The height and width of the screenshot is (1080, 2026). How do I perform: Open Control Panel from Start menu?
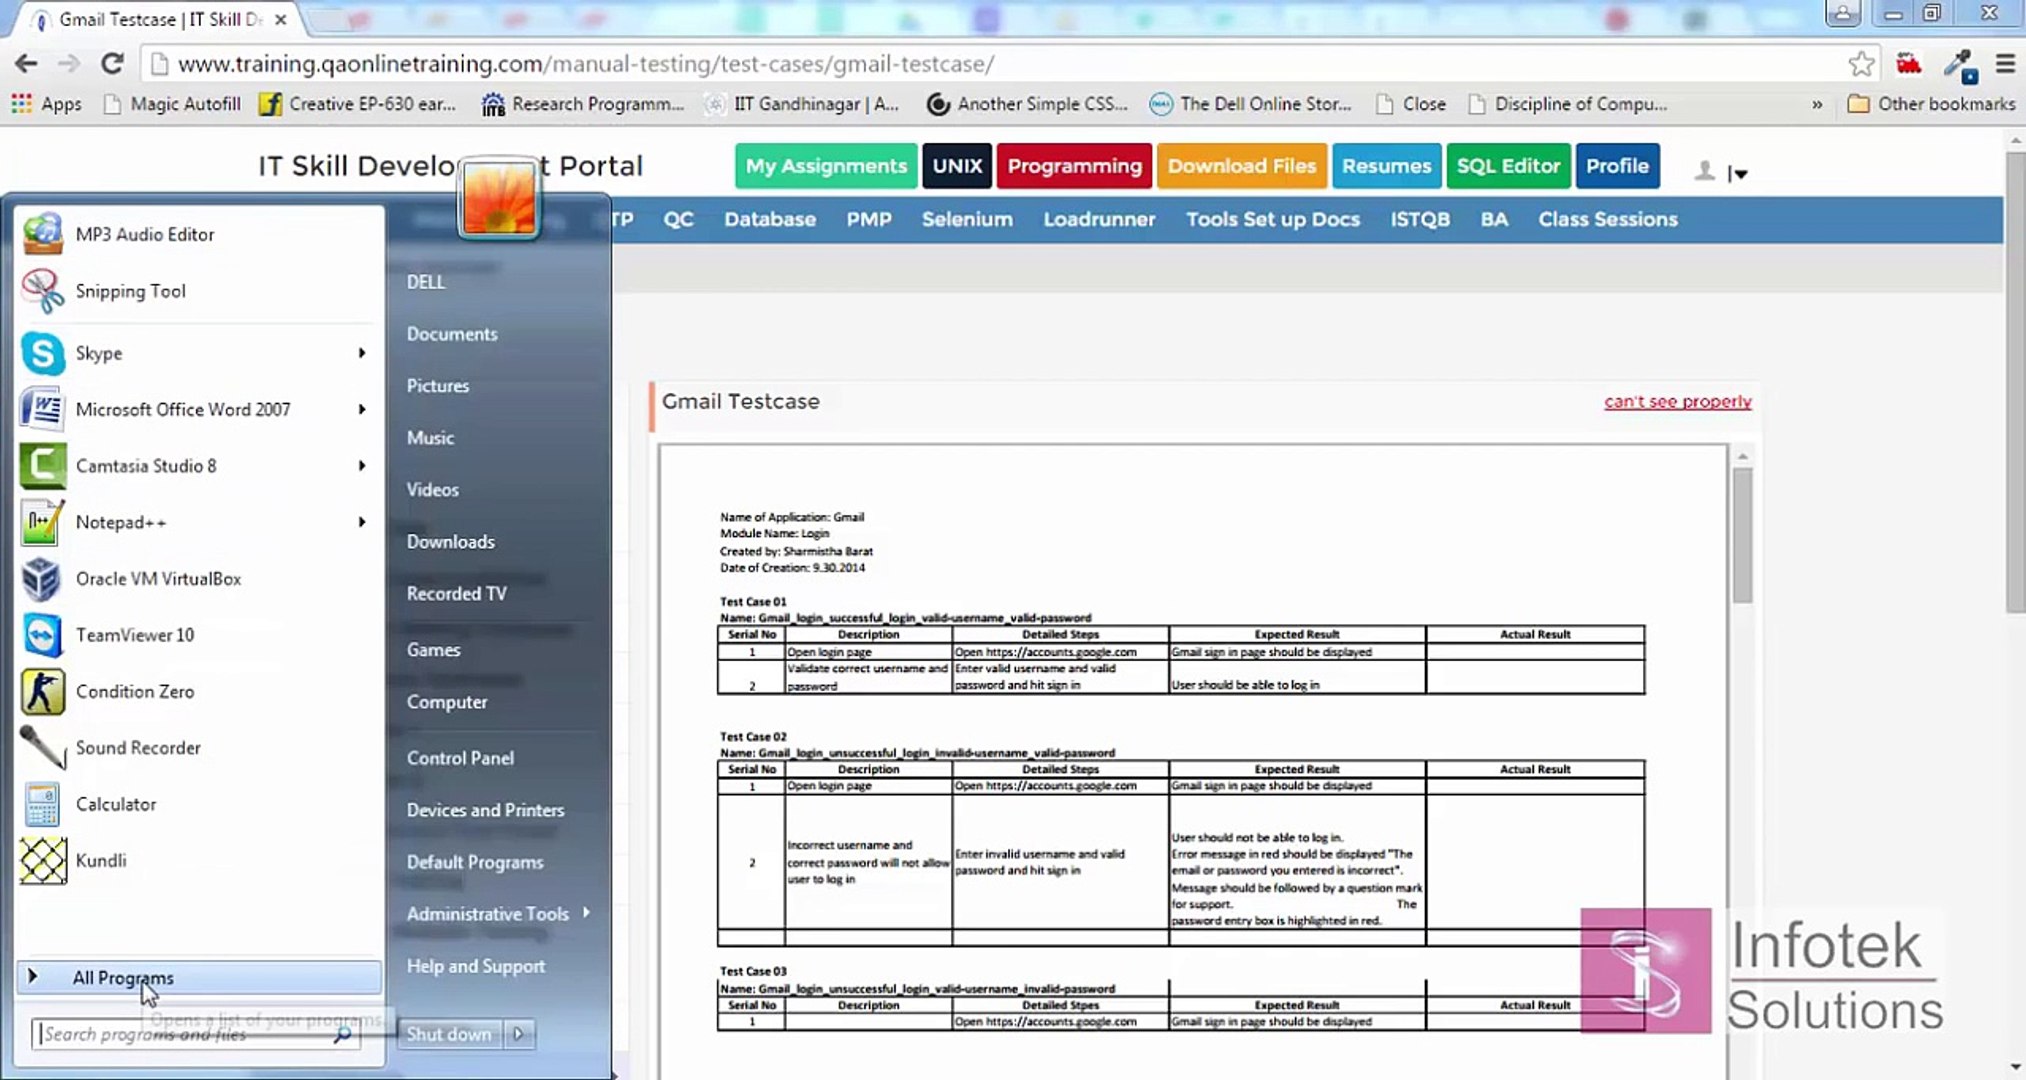[x=460, y=758]
